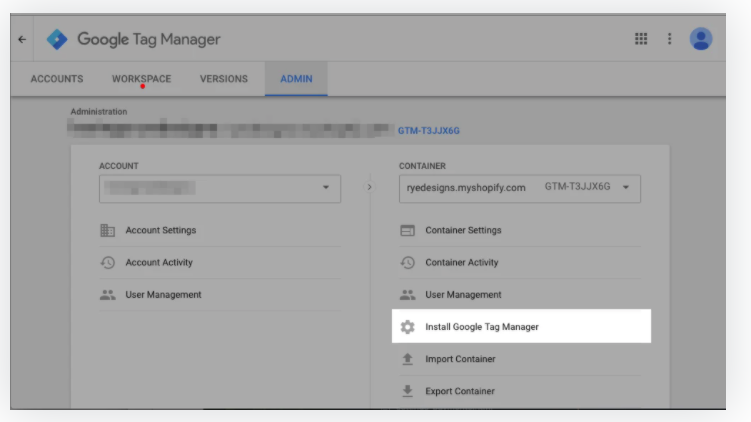The height and width of the screenshot is (422, 751).
Task: Switch to the Versions tab
Action: [224, 79]
